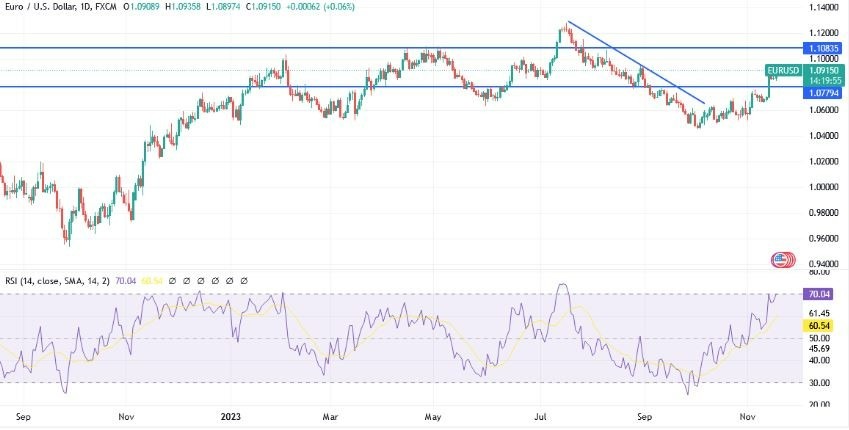Click the purple RSI legend value 70.04
849x430 pixels.
(x=125, y=281)
